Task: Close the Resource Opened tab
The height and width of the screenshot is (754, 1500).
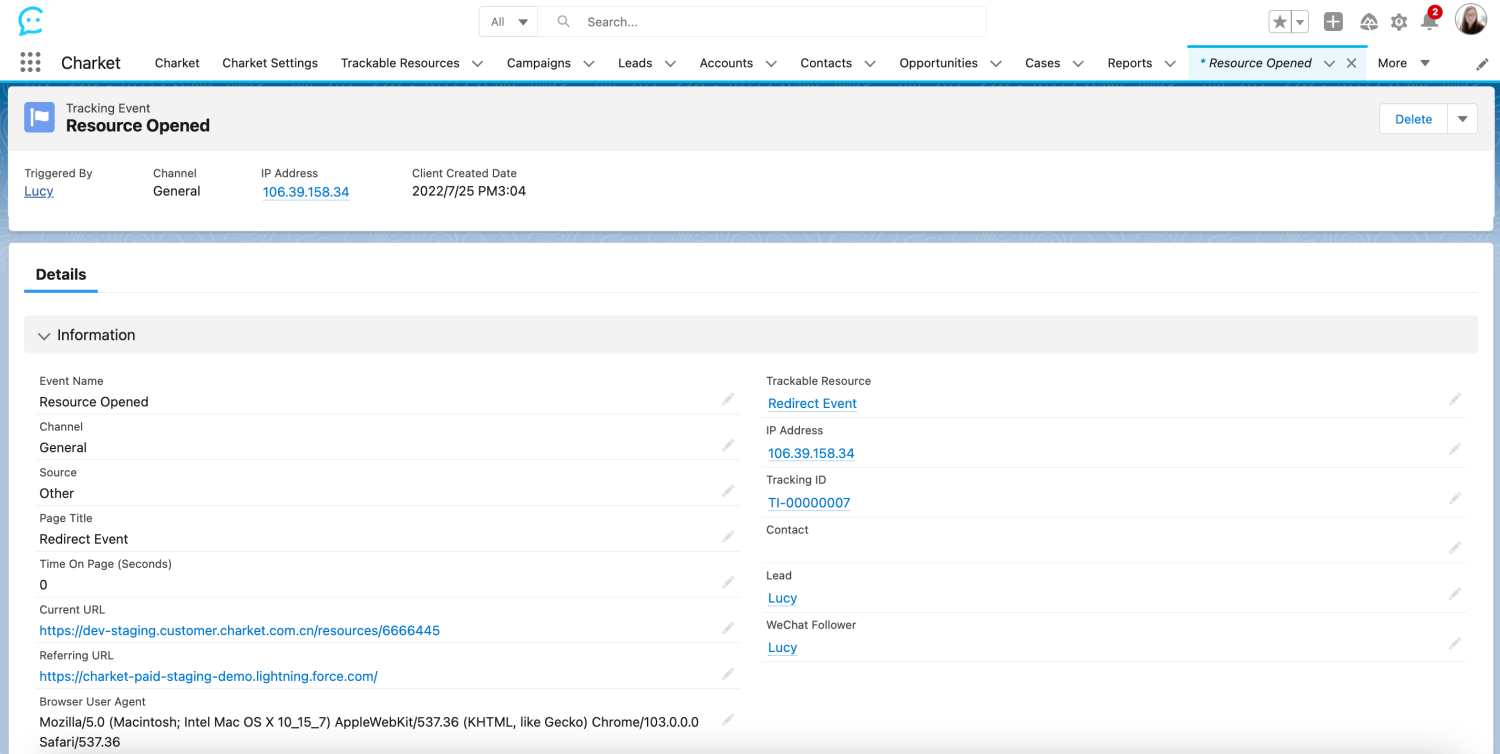Action: [x=1351, y=63]
